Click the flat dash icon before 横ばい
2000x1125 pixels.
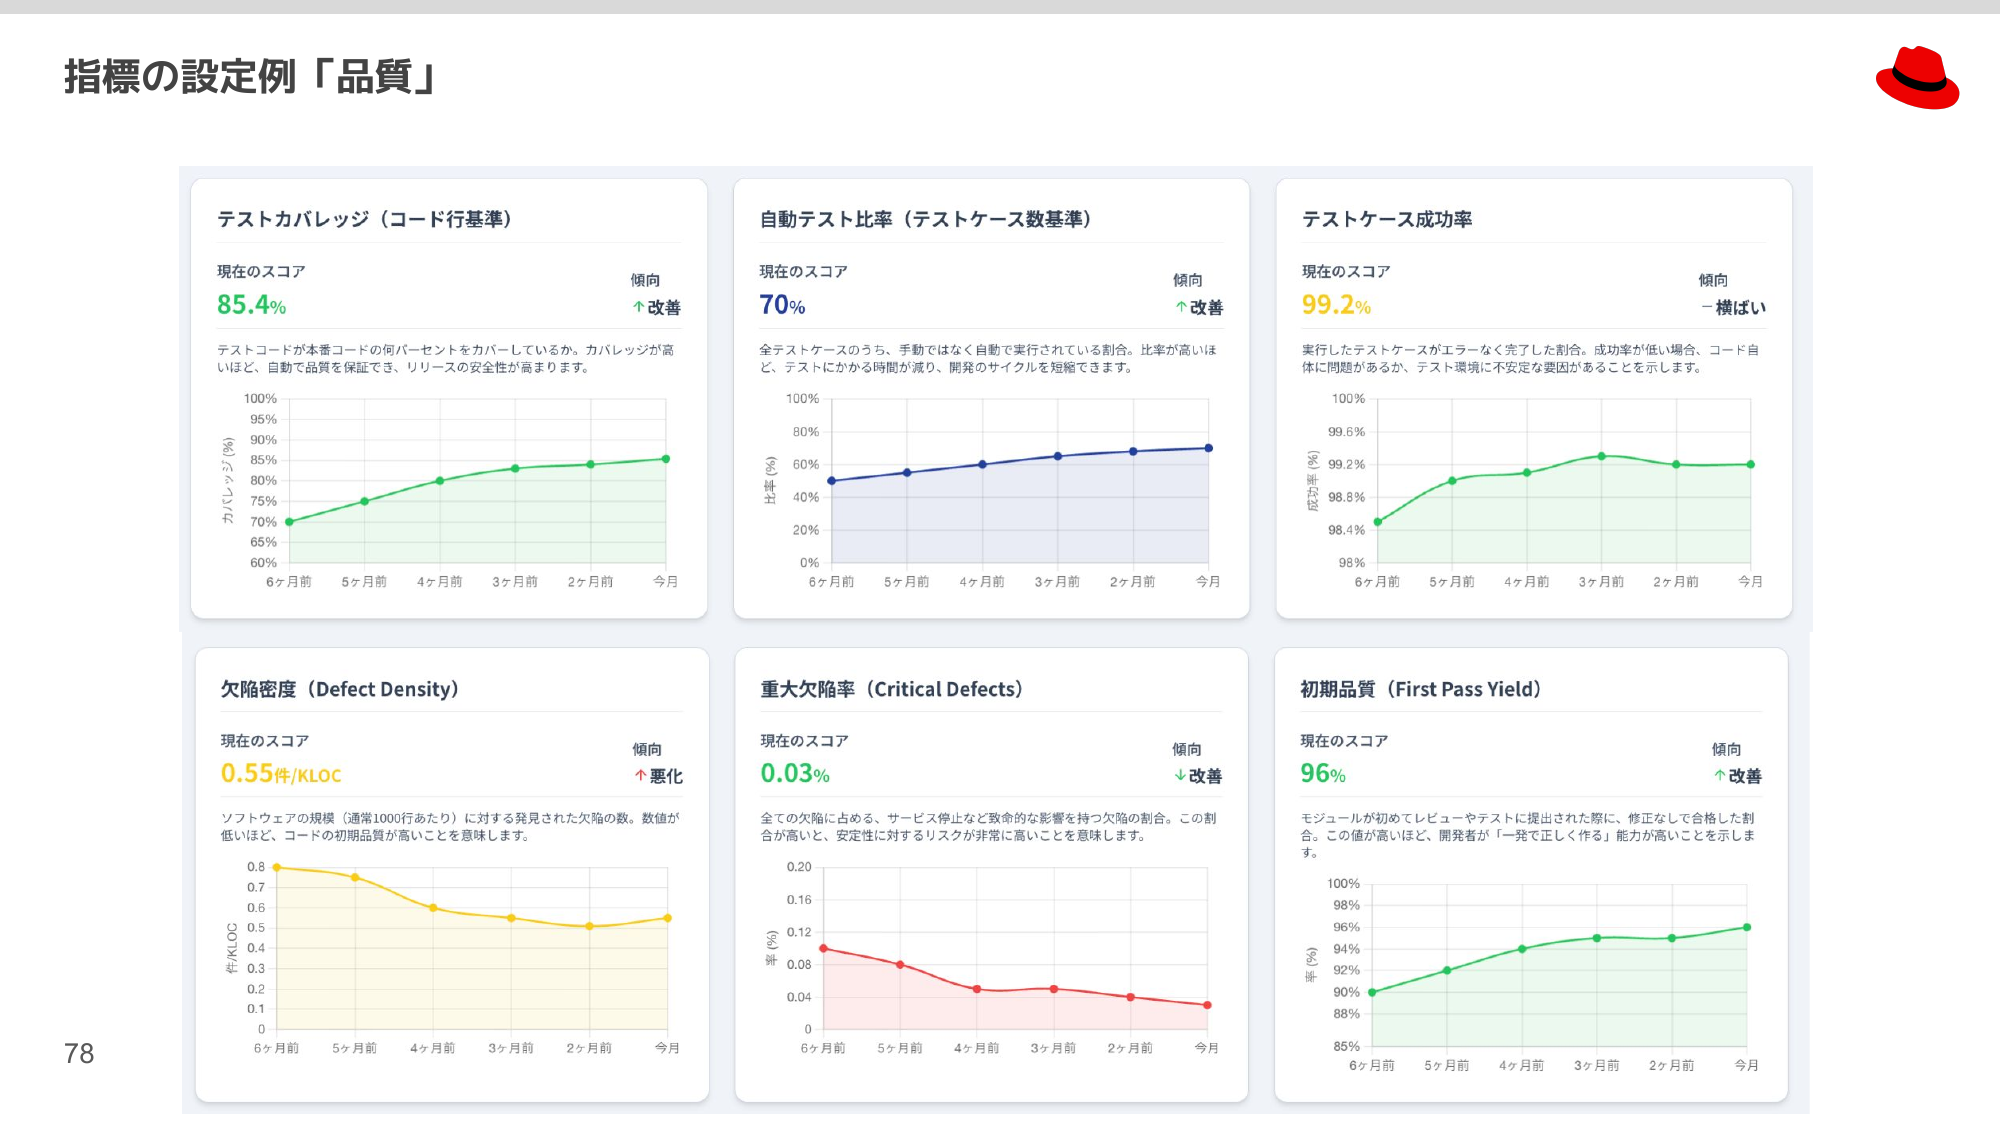point(1706,307)
